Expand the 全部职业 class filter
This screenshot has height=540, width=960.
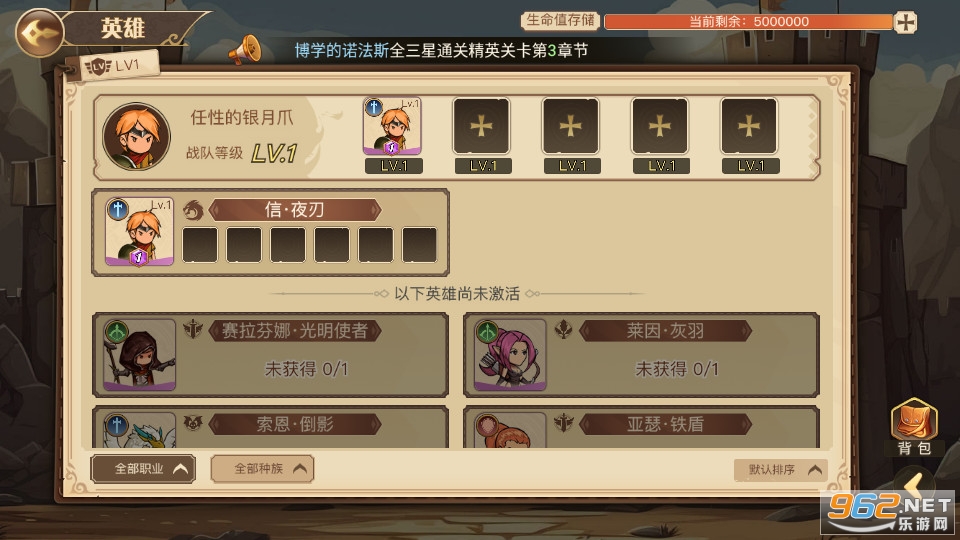click(143, 469)
